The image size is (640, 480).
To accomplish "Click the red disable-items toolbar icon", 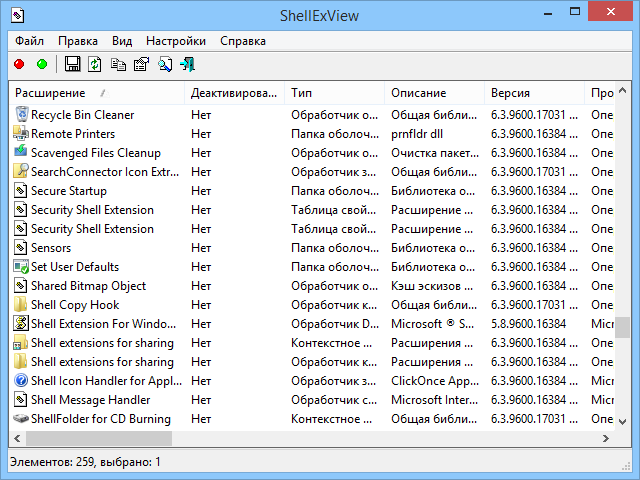I will pos(19,64).
